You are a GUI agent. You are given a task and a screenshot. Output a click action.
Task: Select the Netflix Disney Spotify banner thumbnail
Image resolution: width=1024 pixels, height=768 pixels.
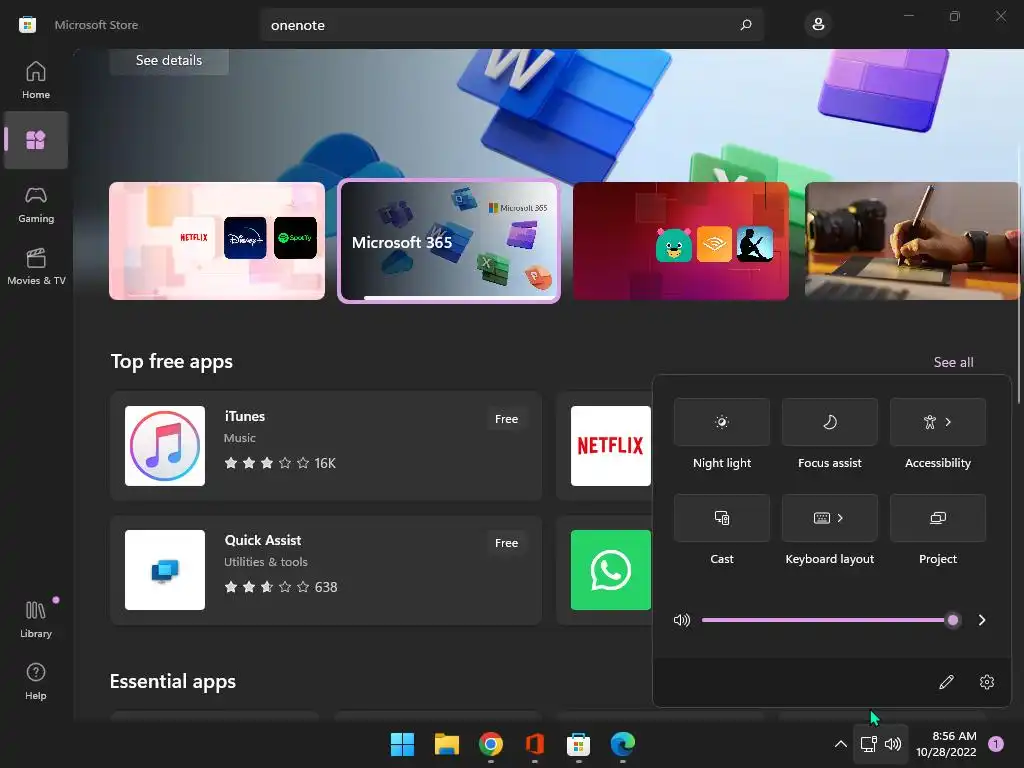tap(217, 241)
